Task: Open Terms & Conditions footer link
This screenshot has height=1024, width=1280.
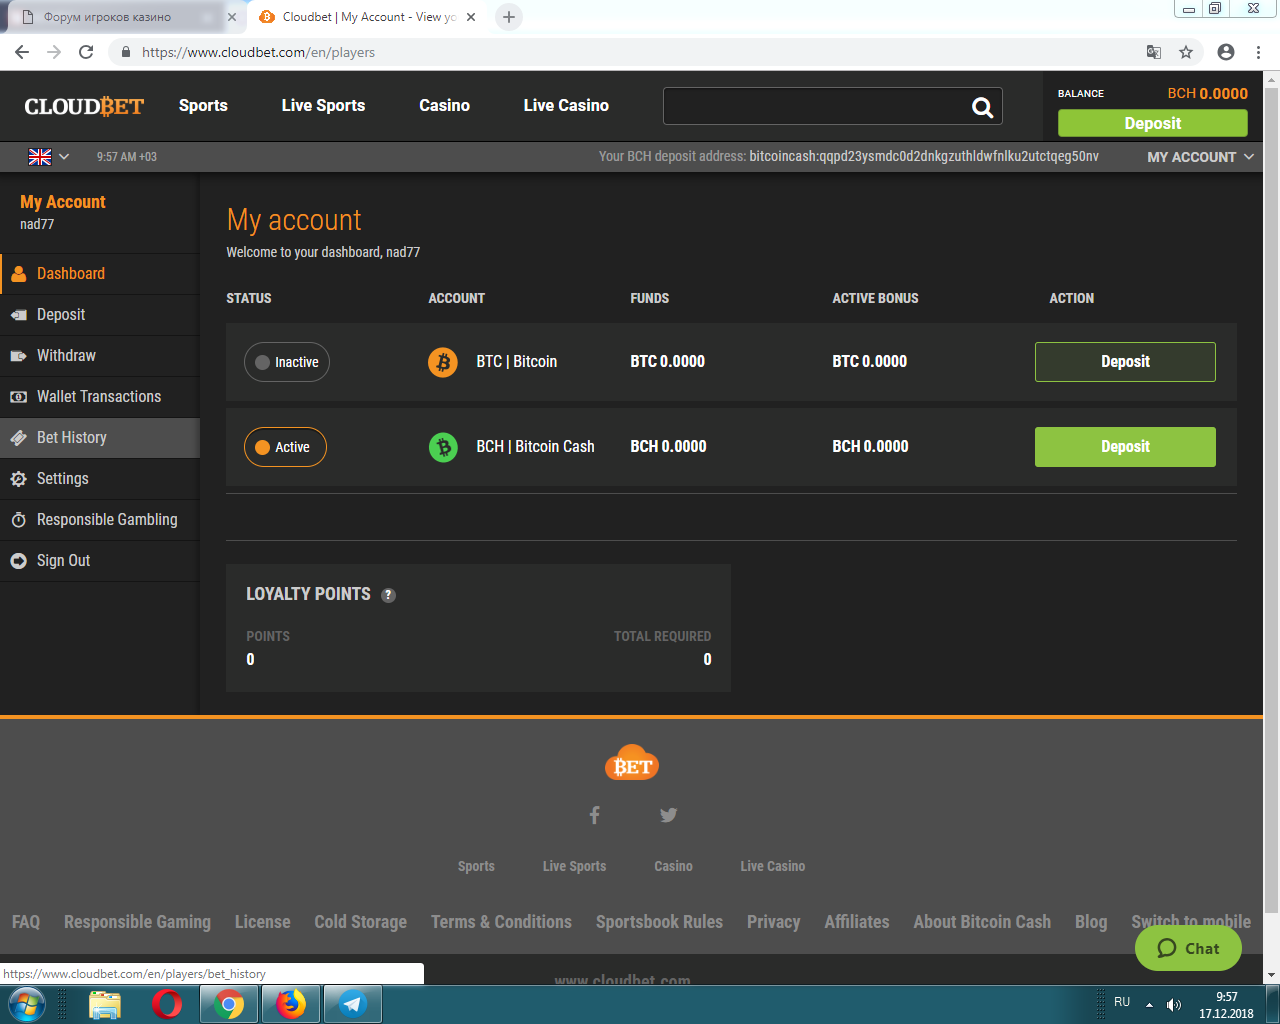Action: click(x=501, y=922)
